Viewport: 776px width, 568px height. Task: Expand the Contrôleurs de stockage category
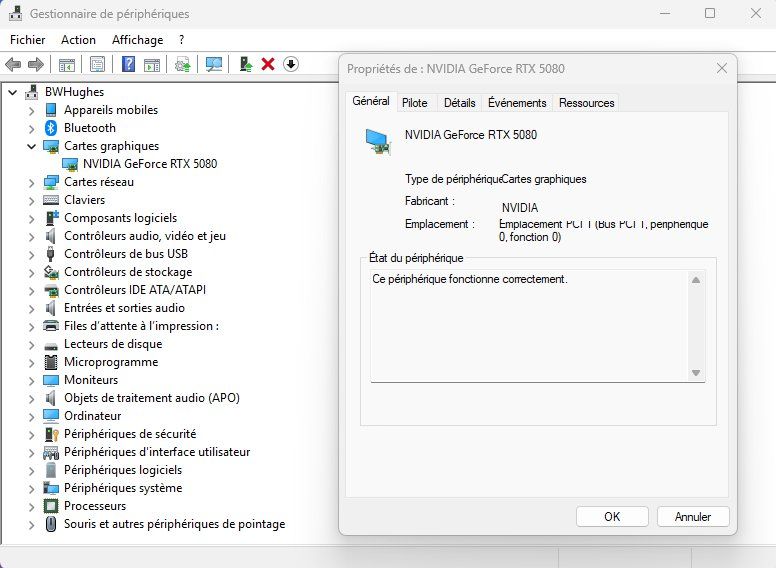coord(32,273)
